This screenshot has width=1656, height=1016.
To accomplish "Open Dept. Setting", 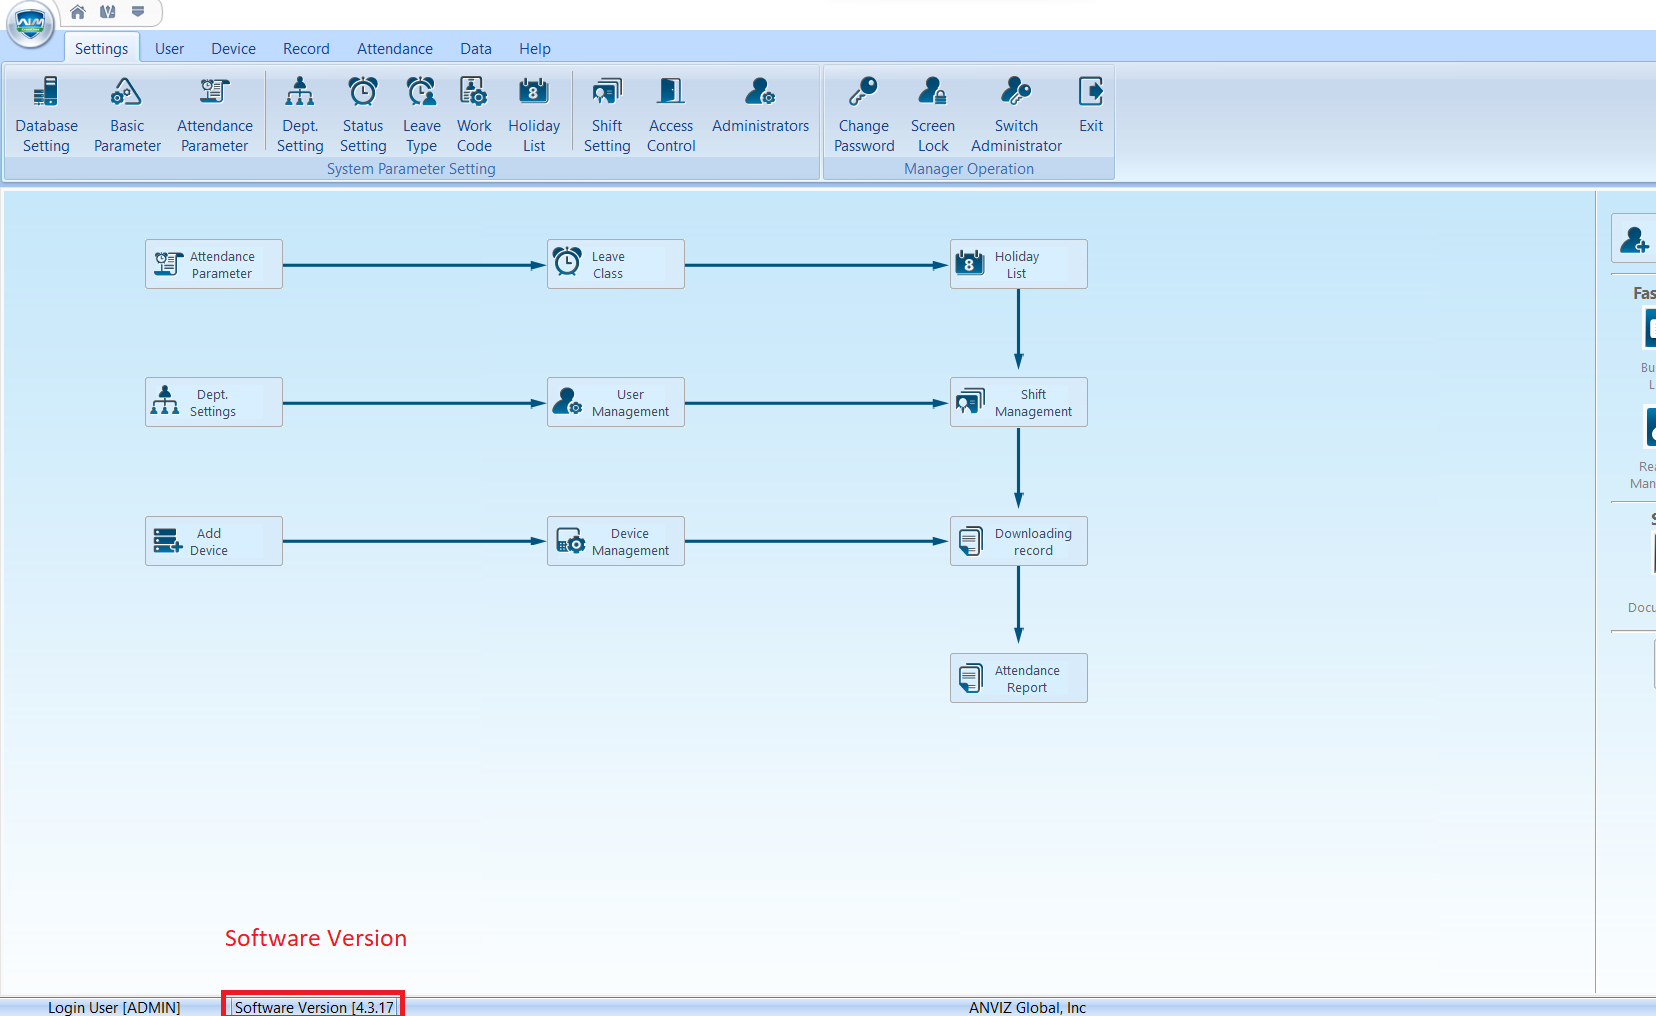I will (299, 112).
